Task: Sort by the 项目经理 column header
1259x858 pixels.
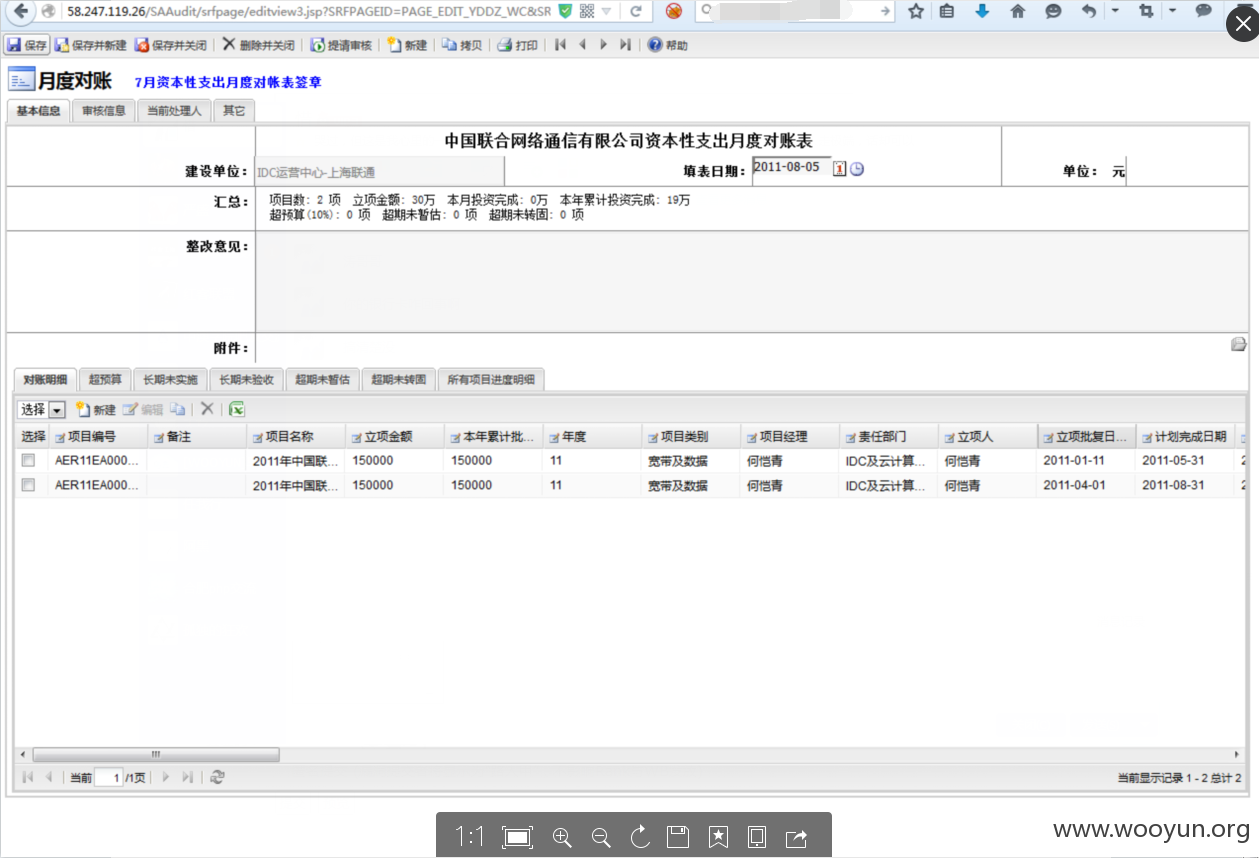Action: coord(790,437)
